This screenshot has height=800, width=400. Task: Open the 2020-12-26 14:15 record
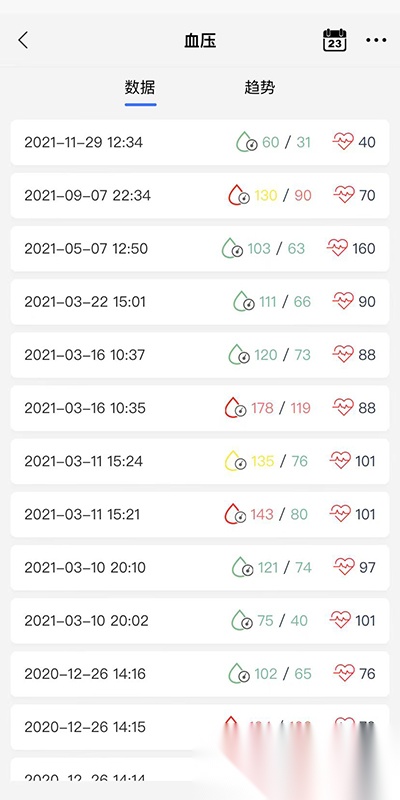pyautogui.click(x=200, y=727)
